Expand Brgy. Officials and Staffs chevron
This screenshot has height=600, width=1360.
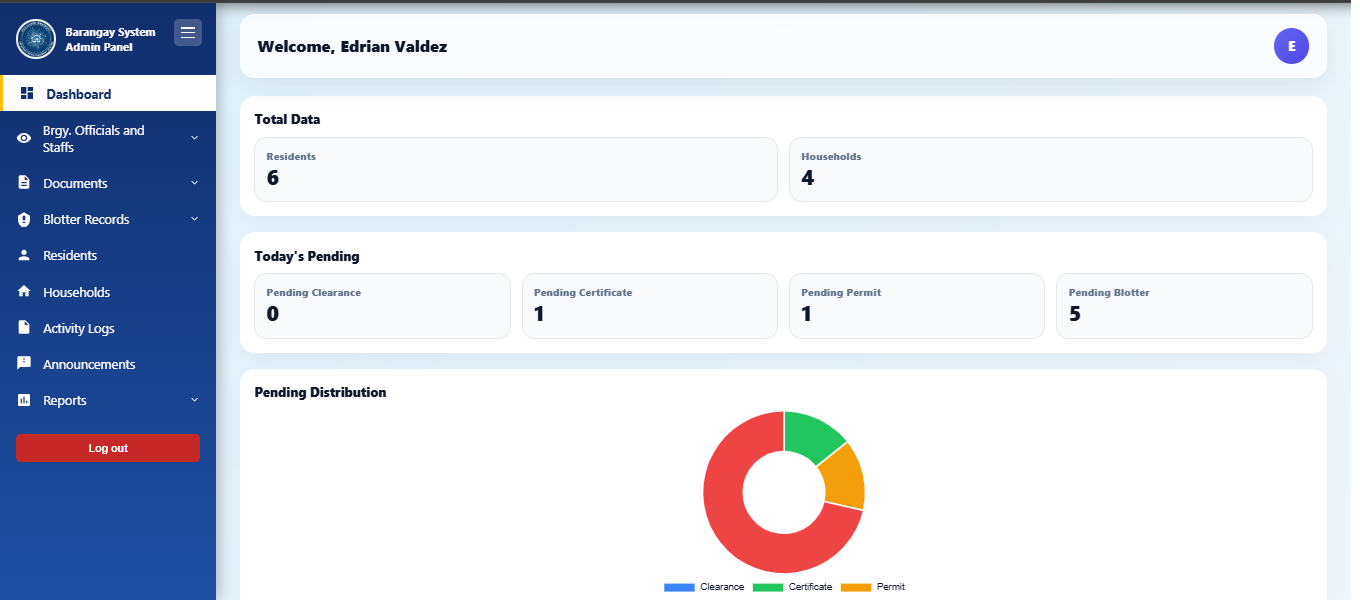[x=194, y=137]
